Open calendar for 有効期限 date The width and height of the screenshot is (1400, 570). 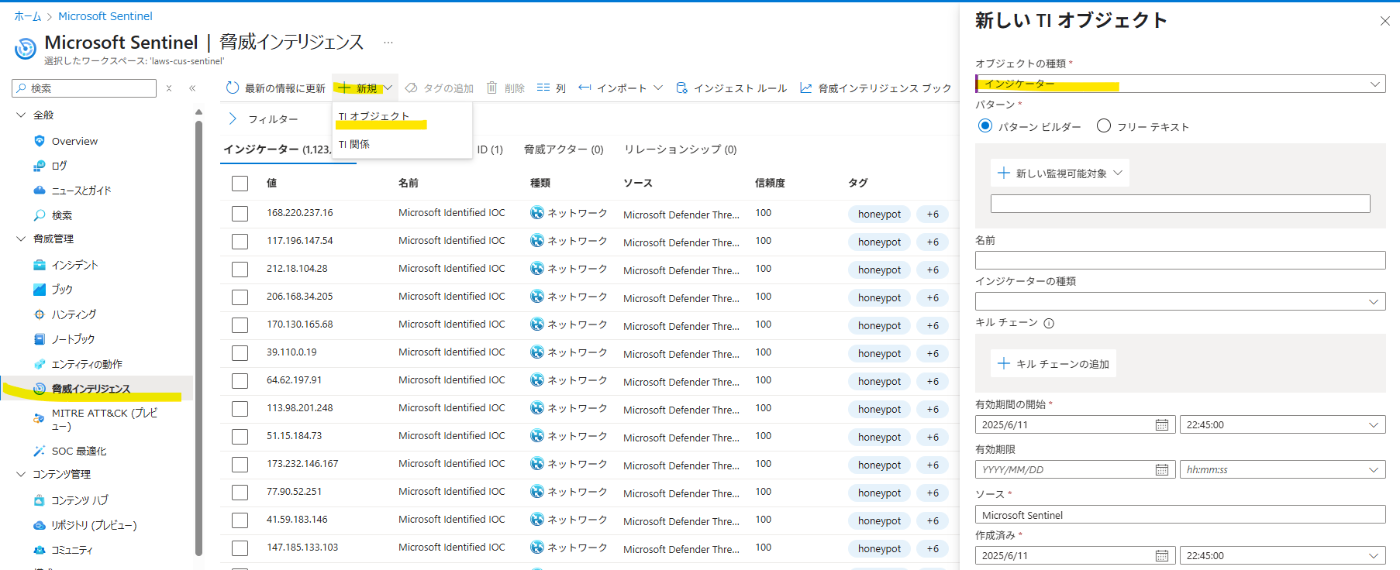[x=1162, y=469]
